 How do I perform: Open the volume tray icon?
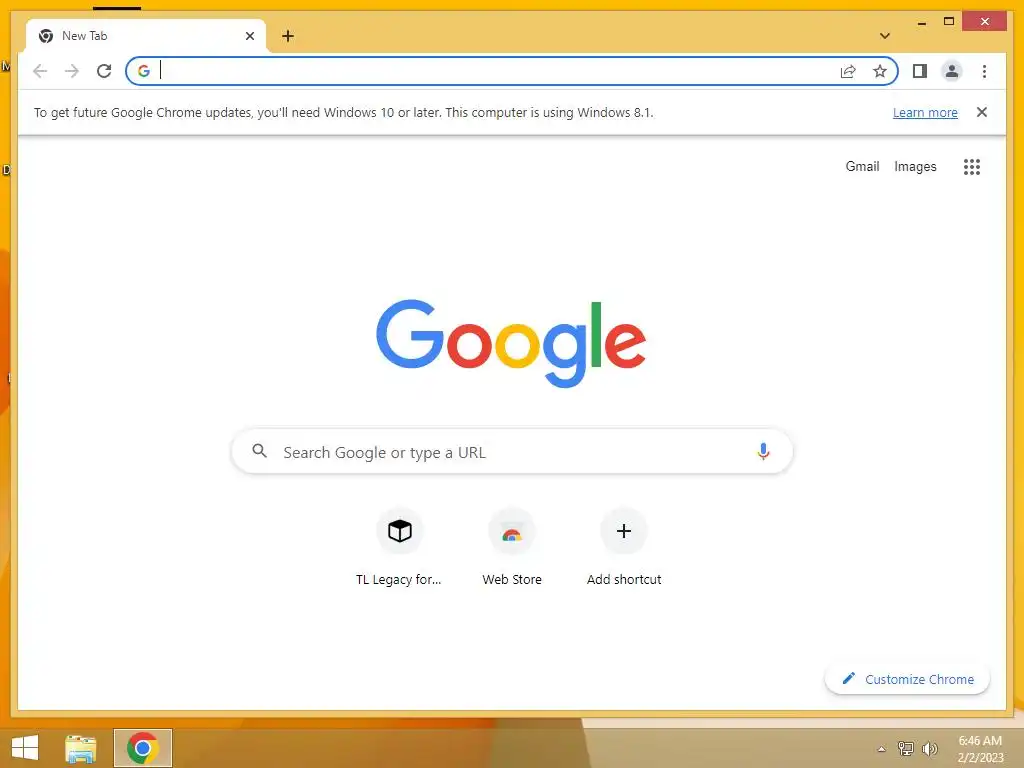(x=929, y=748)
